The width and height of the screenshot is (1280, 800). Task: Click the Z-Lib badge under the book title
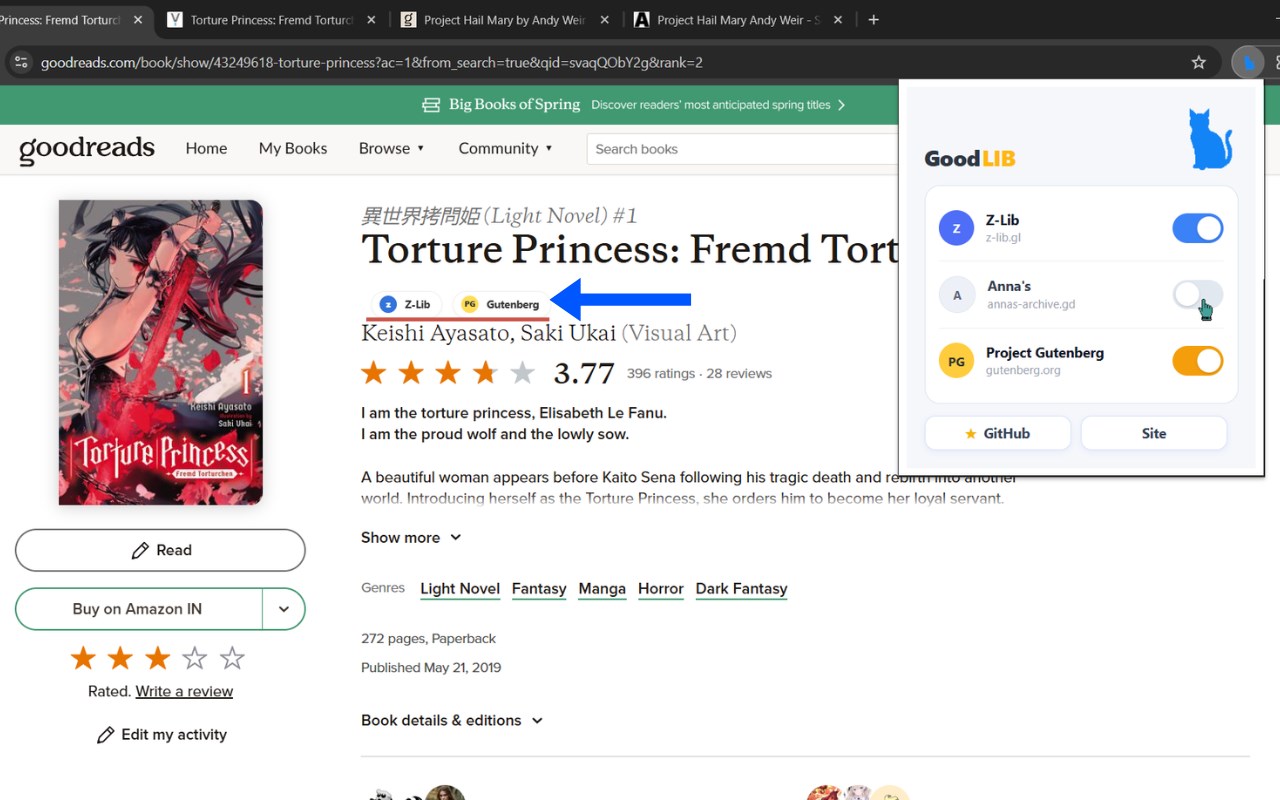[x=405, y=304]
